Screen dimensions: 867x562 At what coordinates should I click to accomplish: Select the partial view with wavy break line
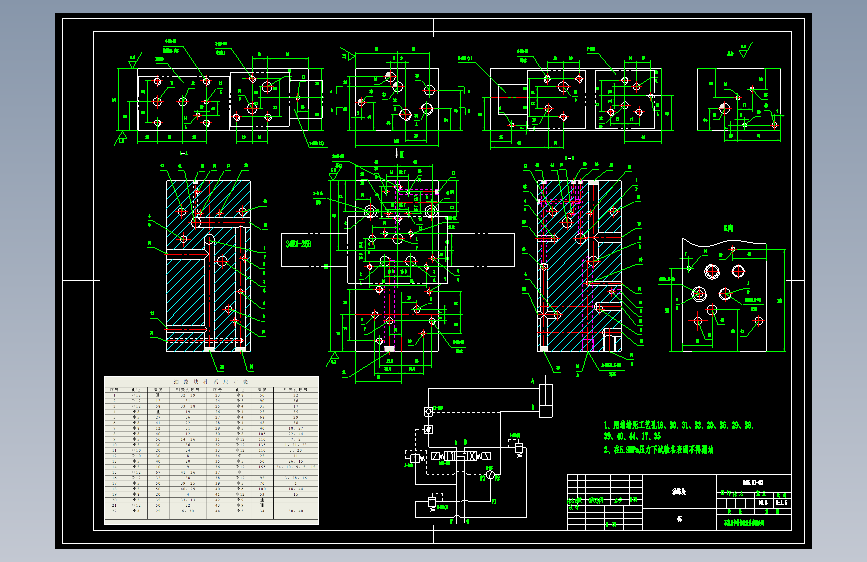point(724,295)
